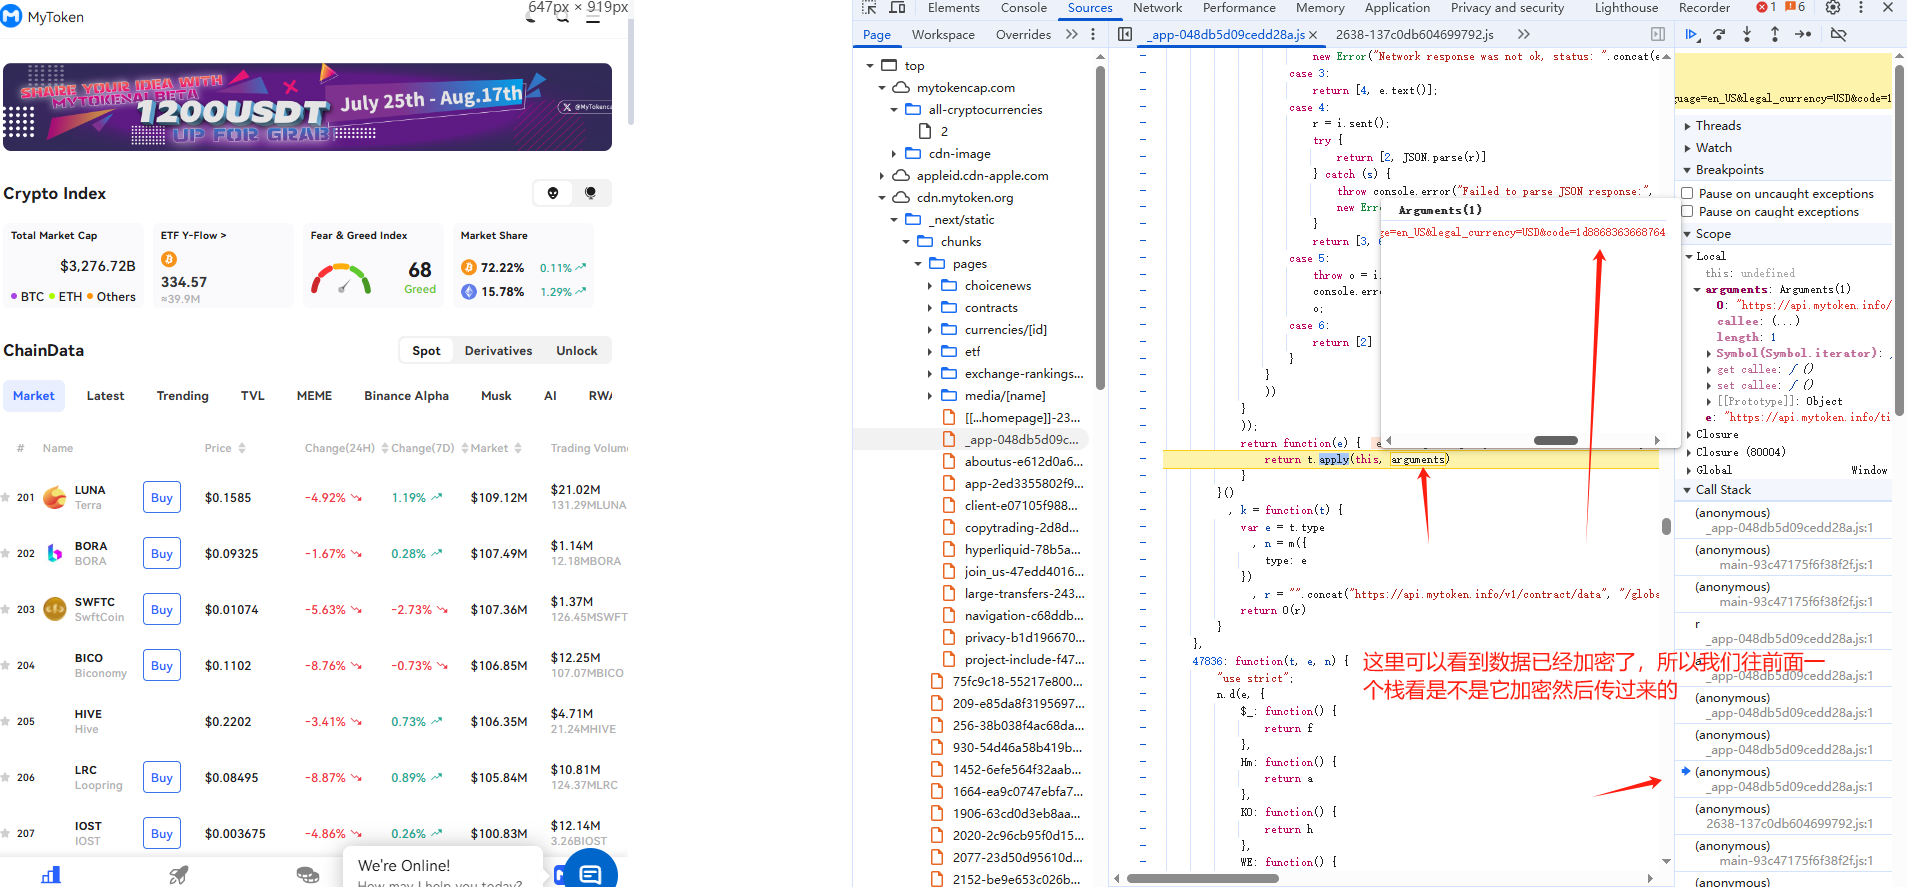
Task: Expand the Threads section
Action: point(1688,126)
